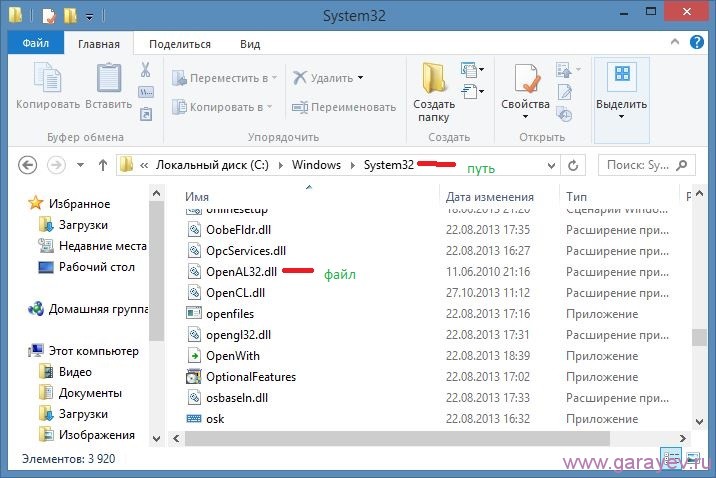Viewport: 716px width, 478px height.
Task: Click the Cut scissors icon
Action: click(x=146, y=70)
